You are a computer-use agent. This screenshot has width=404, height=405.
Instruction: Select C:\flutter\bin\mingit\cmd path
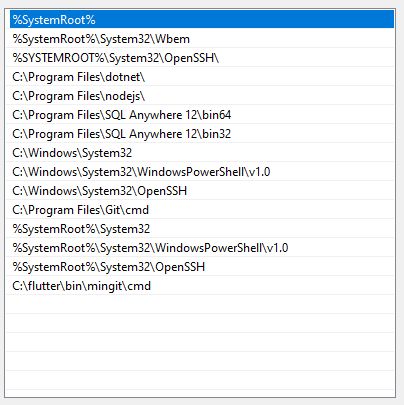click(200, 286)
